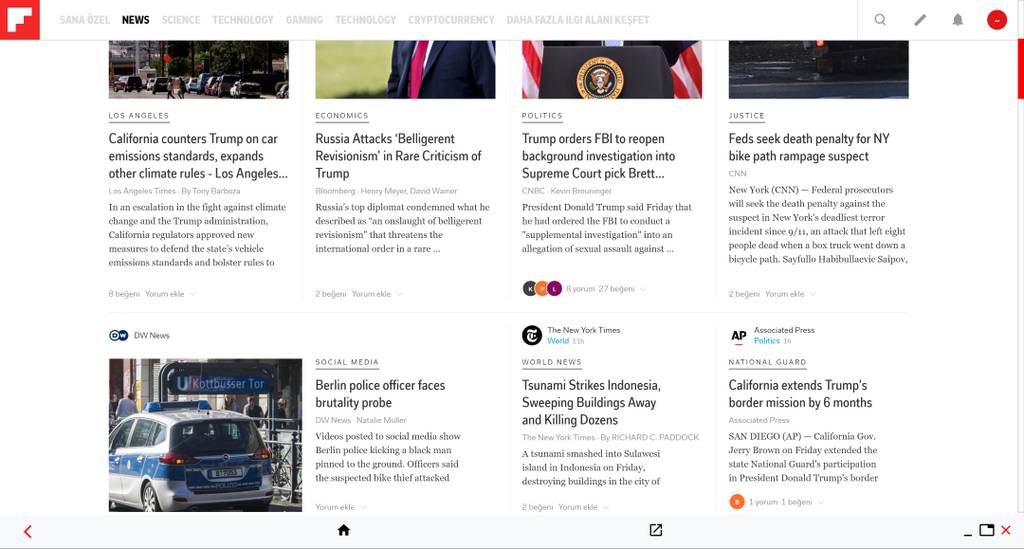Click the pencil compose icon
This screenshot has width=1024, height=549.
pyautogui.click(x=920, y=20)
